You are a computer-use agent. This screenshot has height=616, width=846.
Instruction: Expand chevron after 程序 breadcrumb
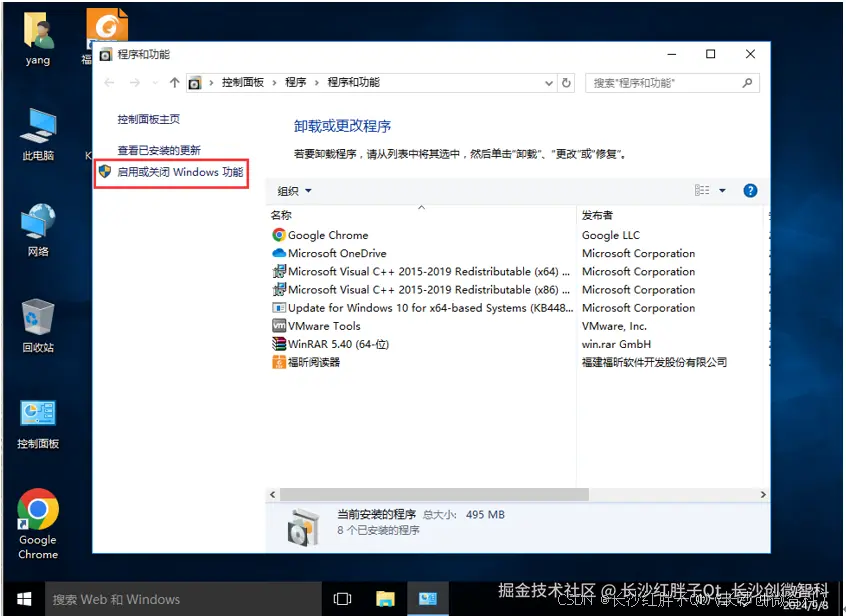(x=317, y=83)
